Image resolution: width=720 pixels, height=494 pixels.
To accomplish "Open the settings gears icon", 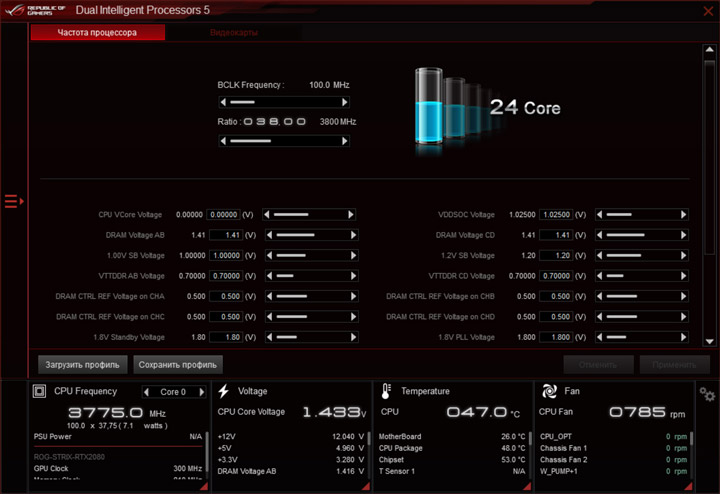I will (x=707, y=394).
